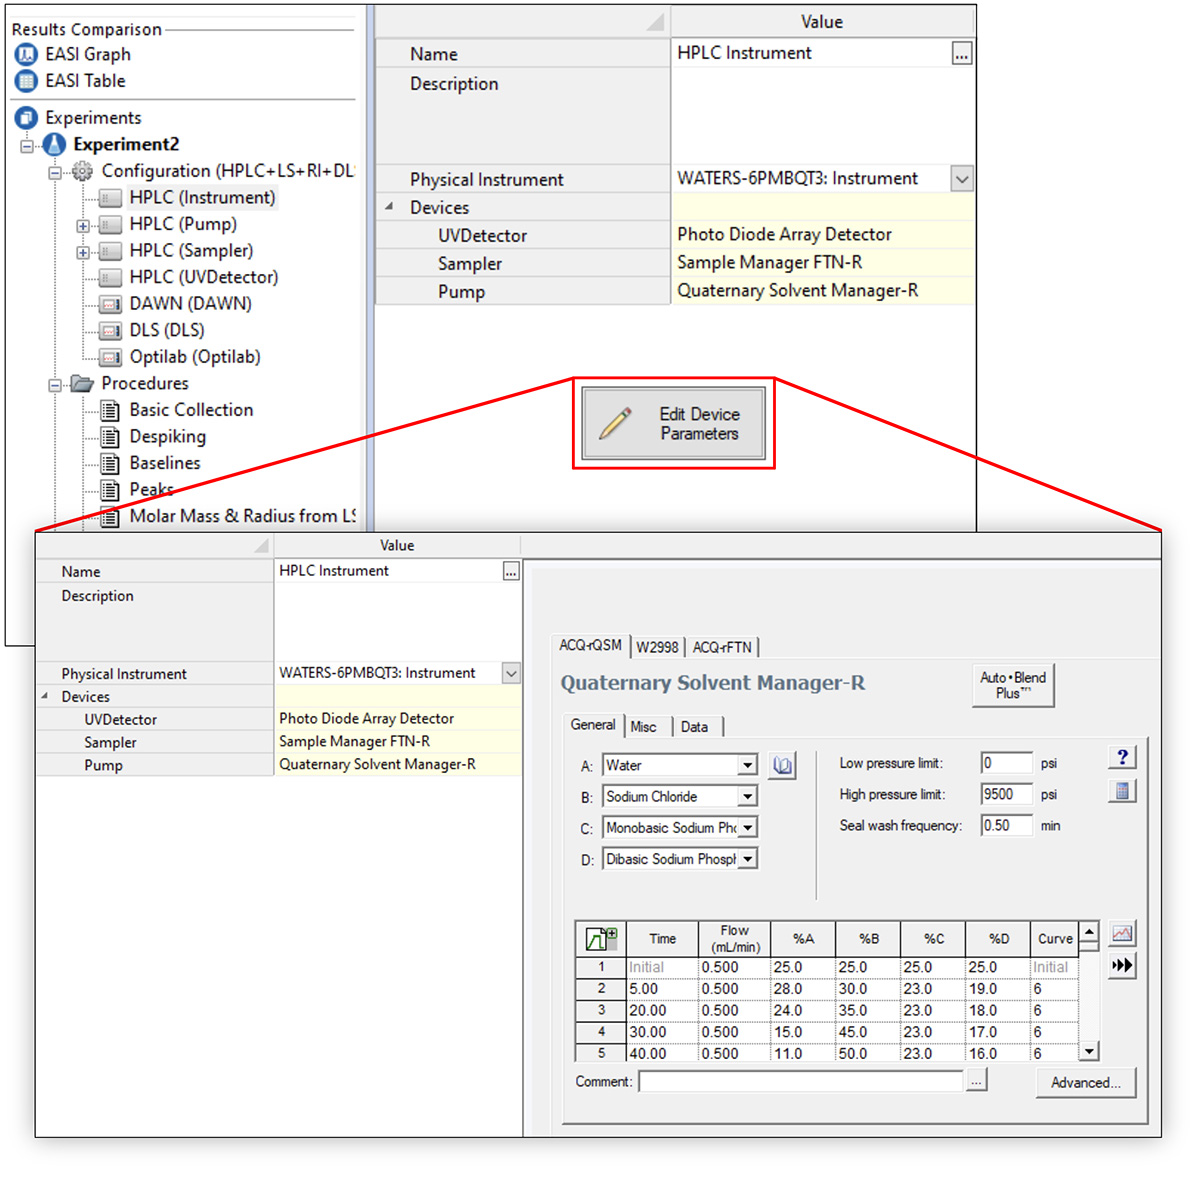Open the upper Physical Instrument dropdown arrow
This screenshot has width=1200, height=1183.
coord(961,180)
